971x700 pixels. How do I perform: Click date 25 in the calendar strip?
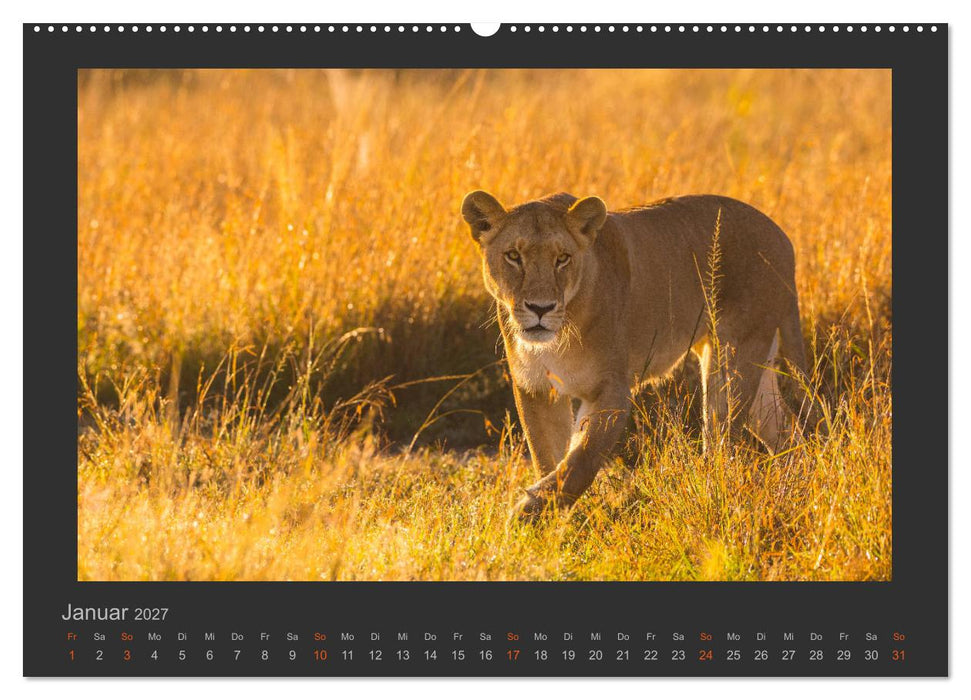733,655
